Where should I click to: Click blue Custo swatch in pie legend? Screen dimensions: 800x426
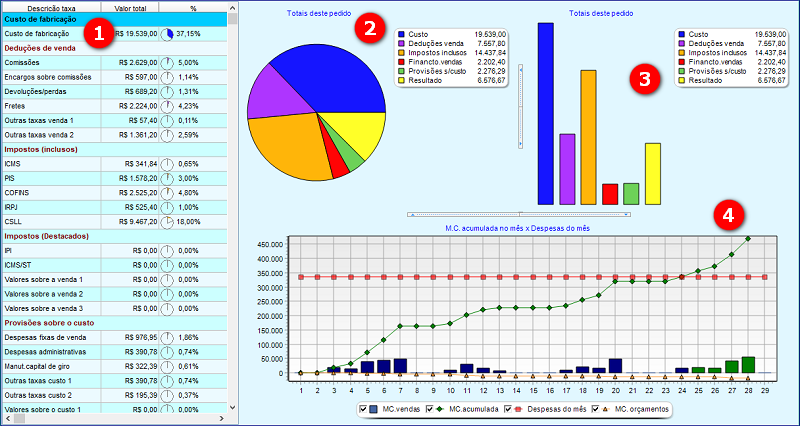pos(401,34)
